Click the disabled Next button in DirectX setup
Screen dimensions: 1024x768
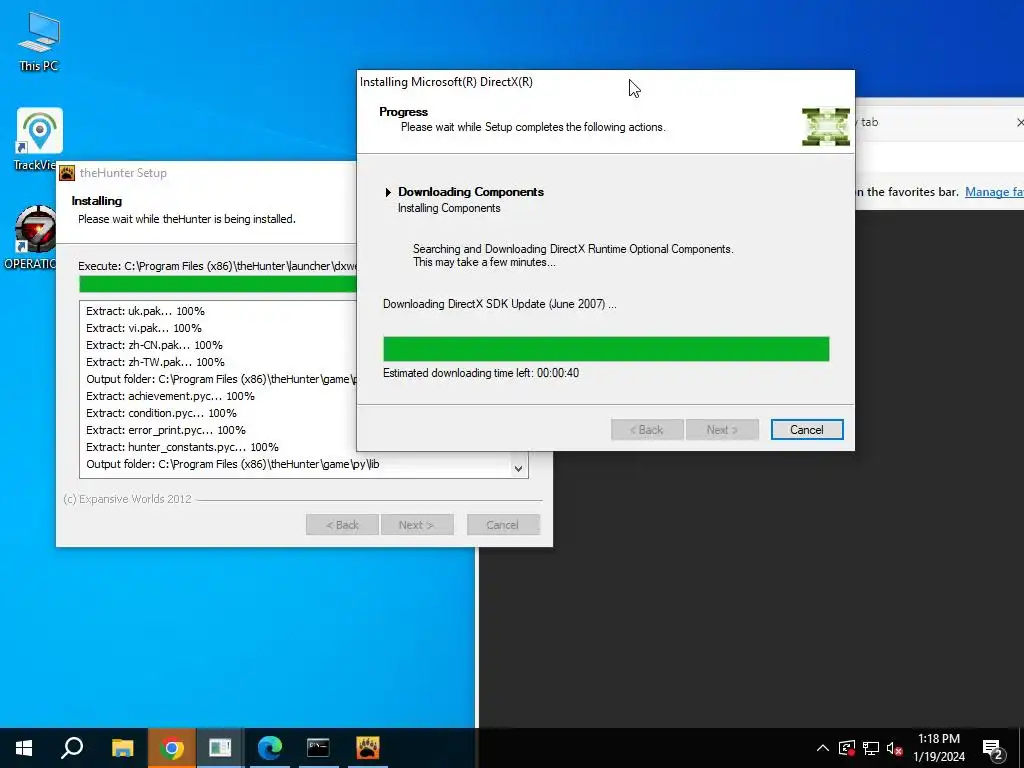(722, 430)
